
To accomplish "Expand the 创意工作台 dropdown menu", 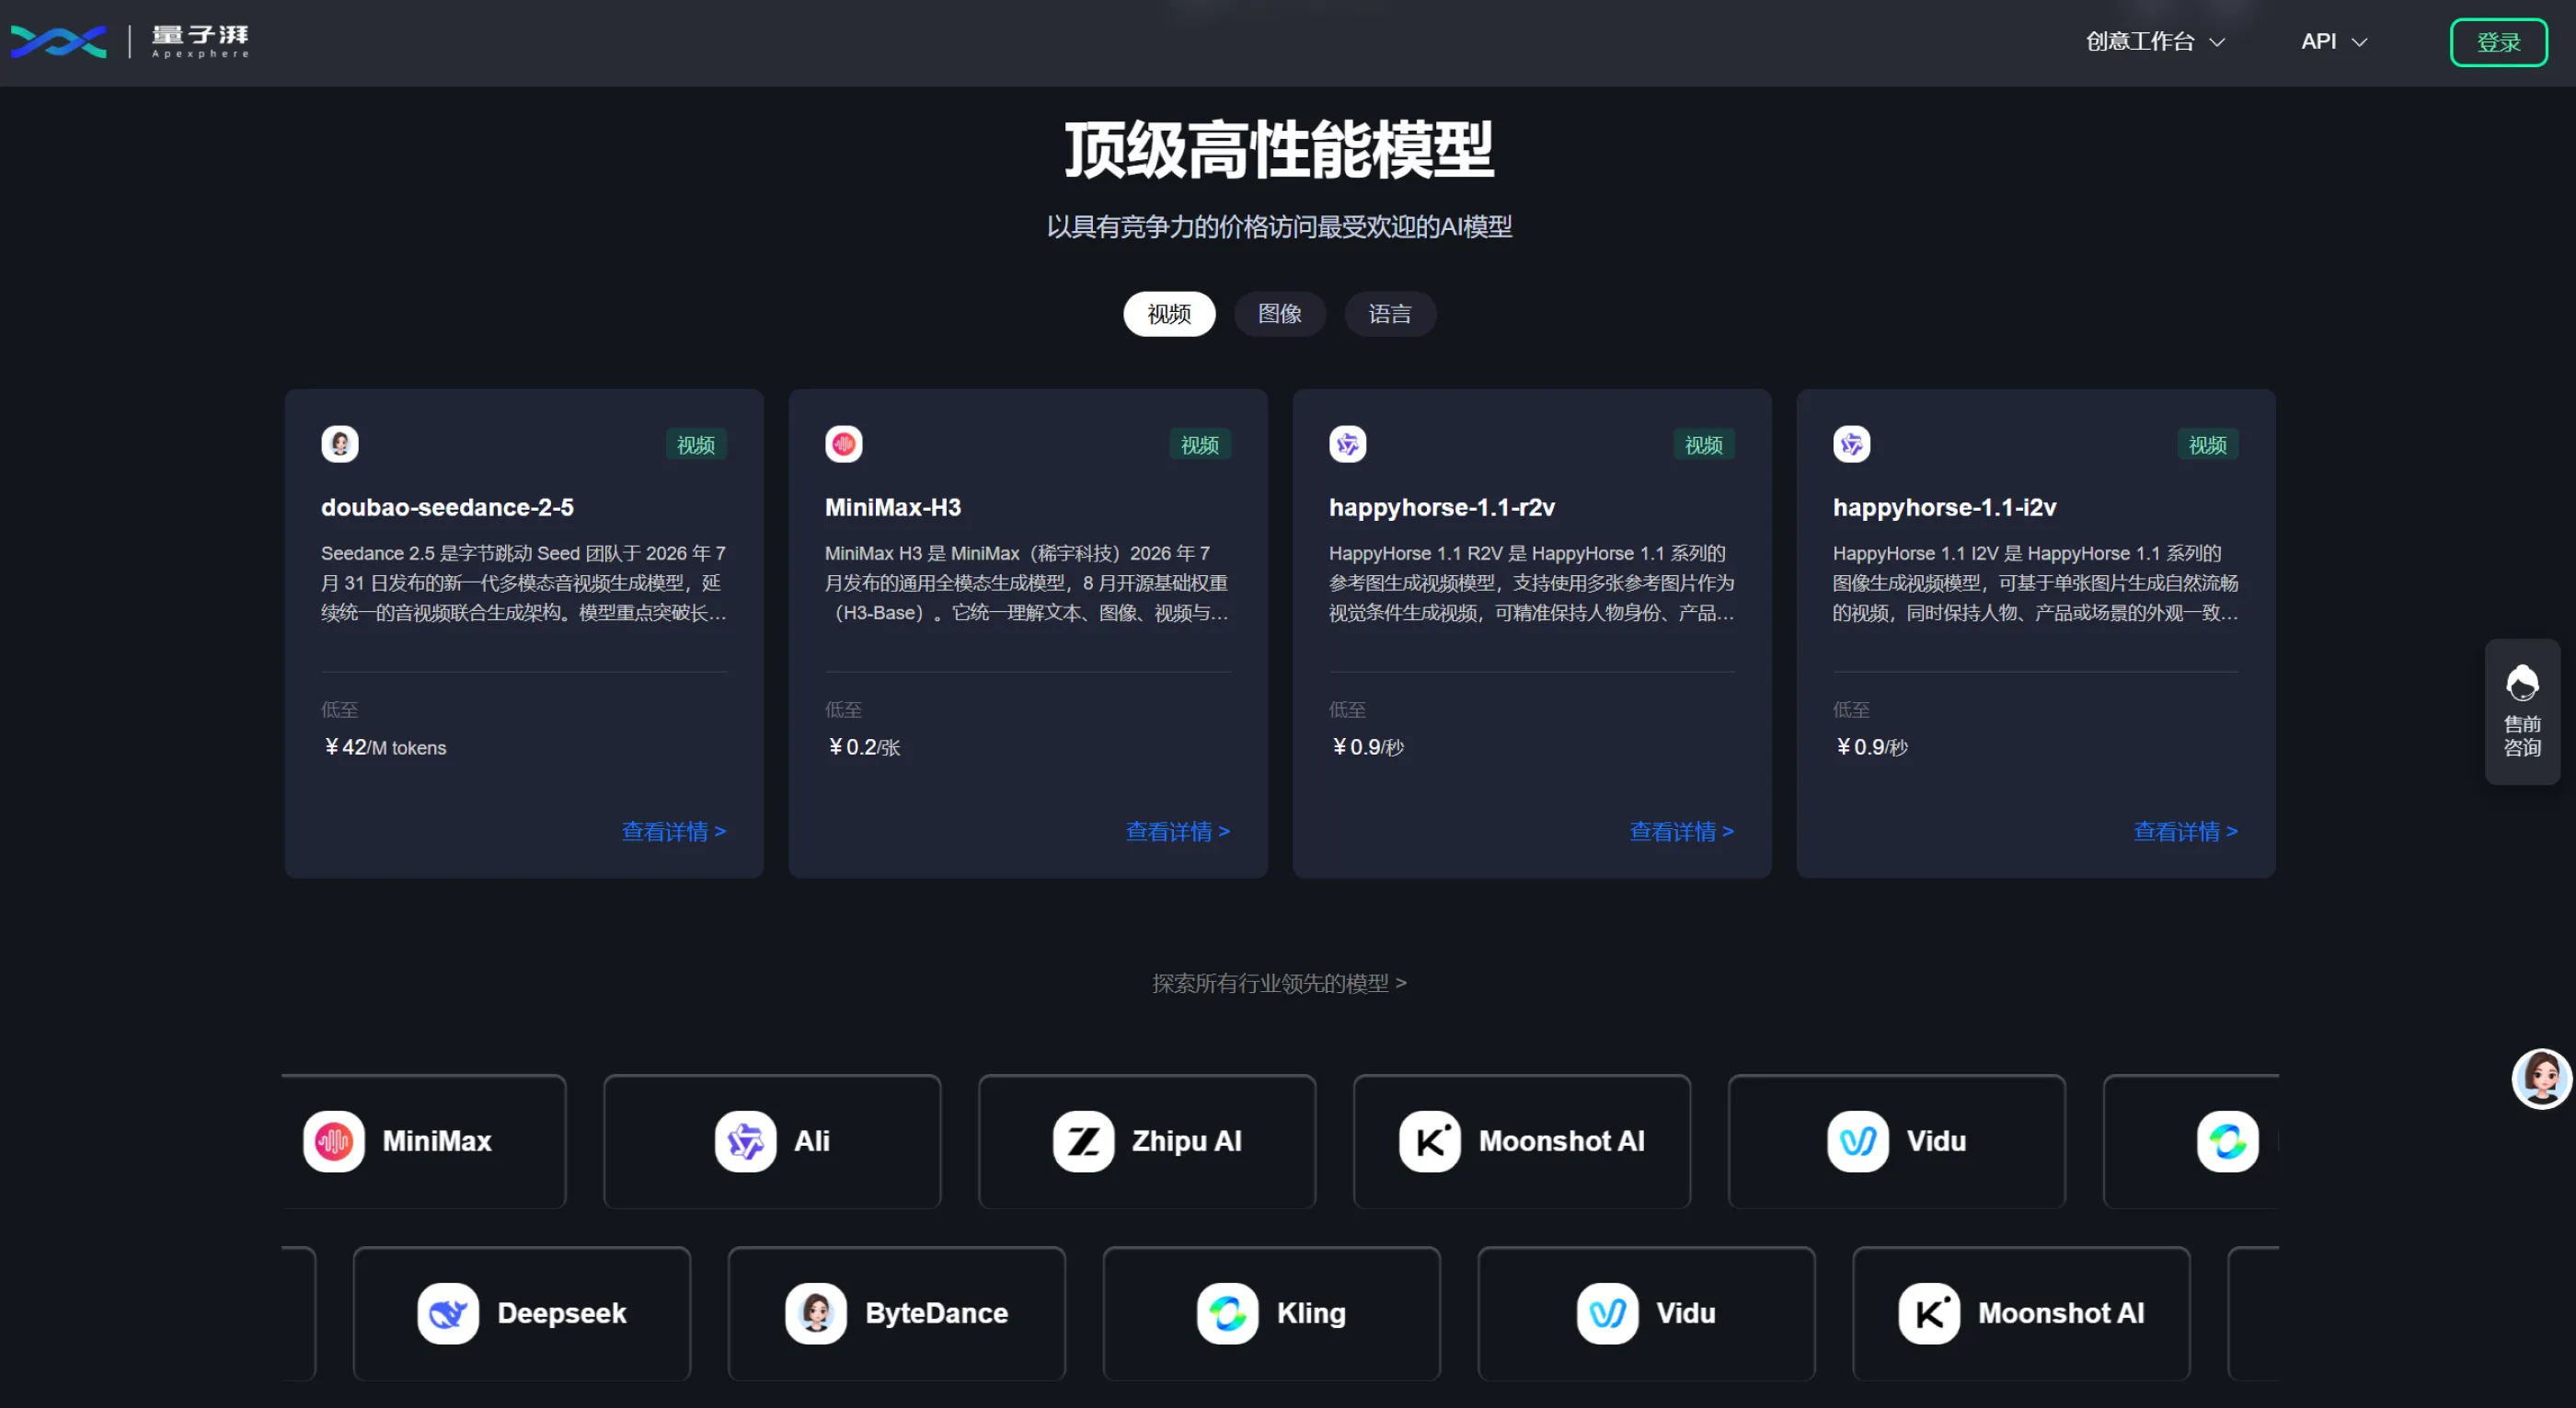I will pos(2155,42).
